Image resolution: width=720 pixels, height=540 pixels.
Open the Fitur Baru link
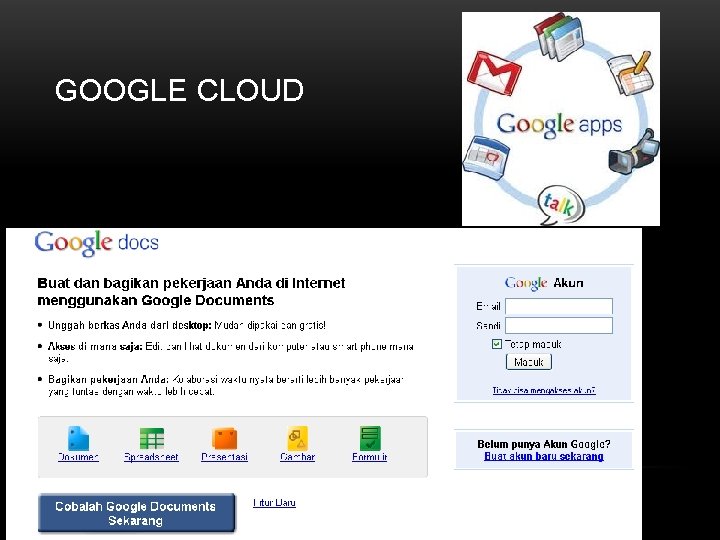pyautogui.click(x=274, y=503)
